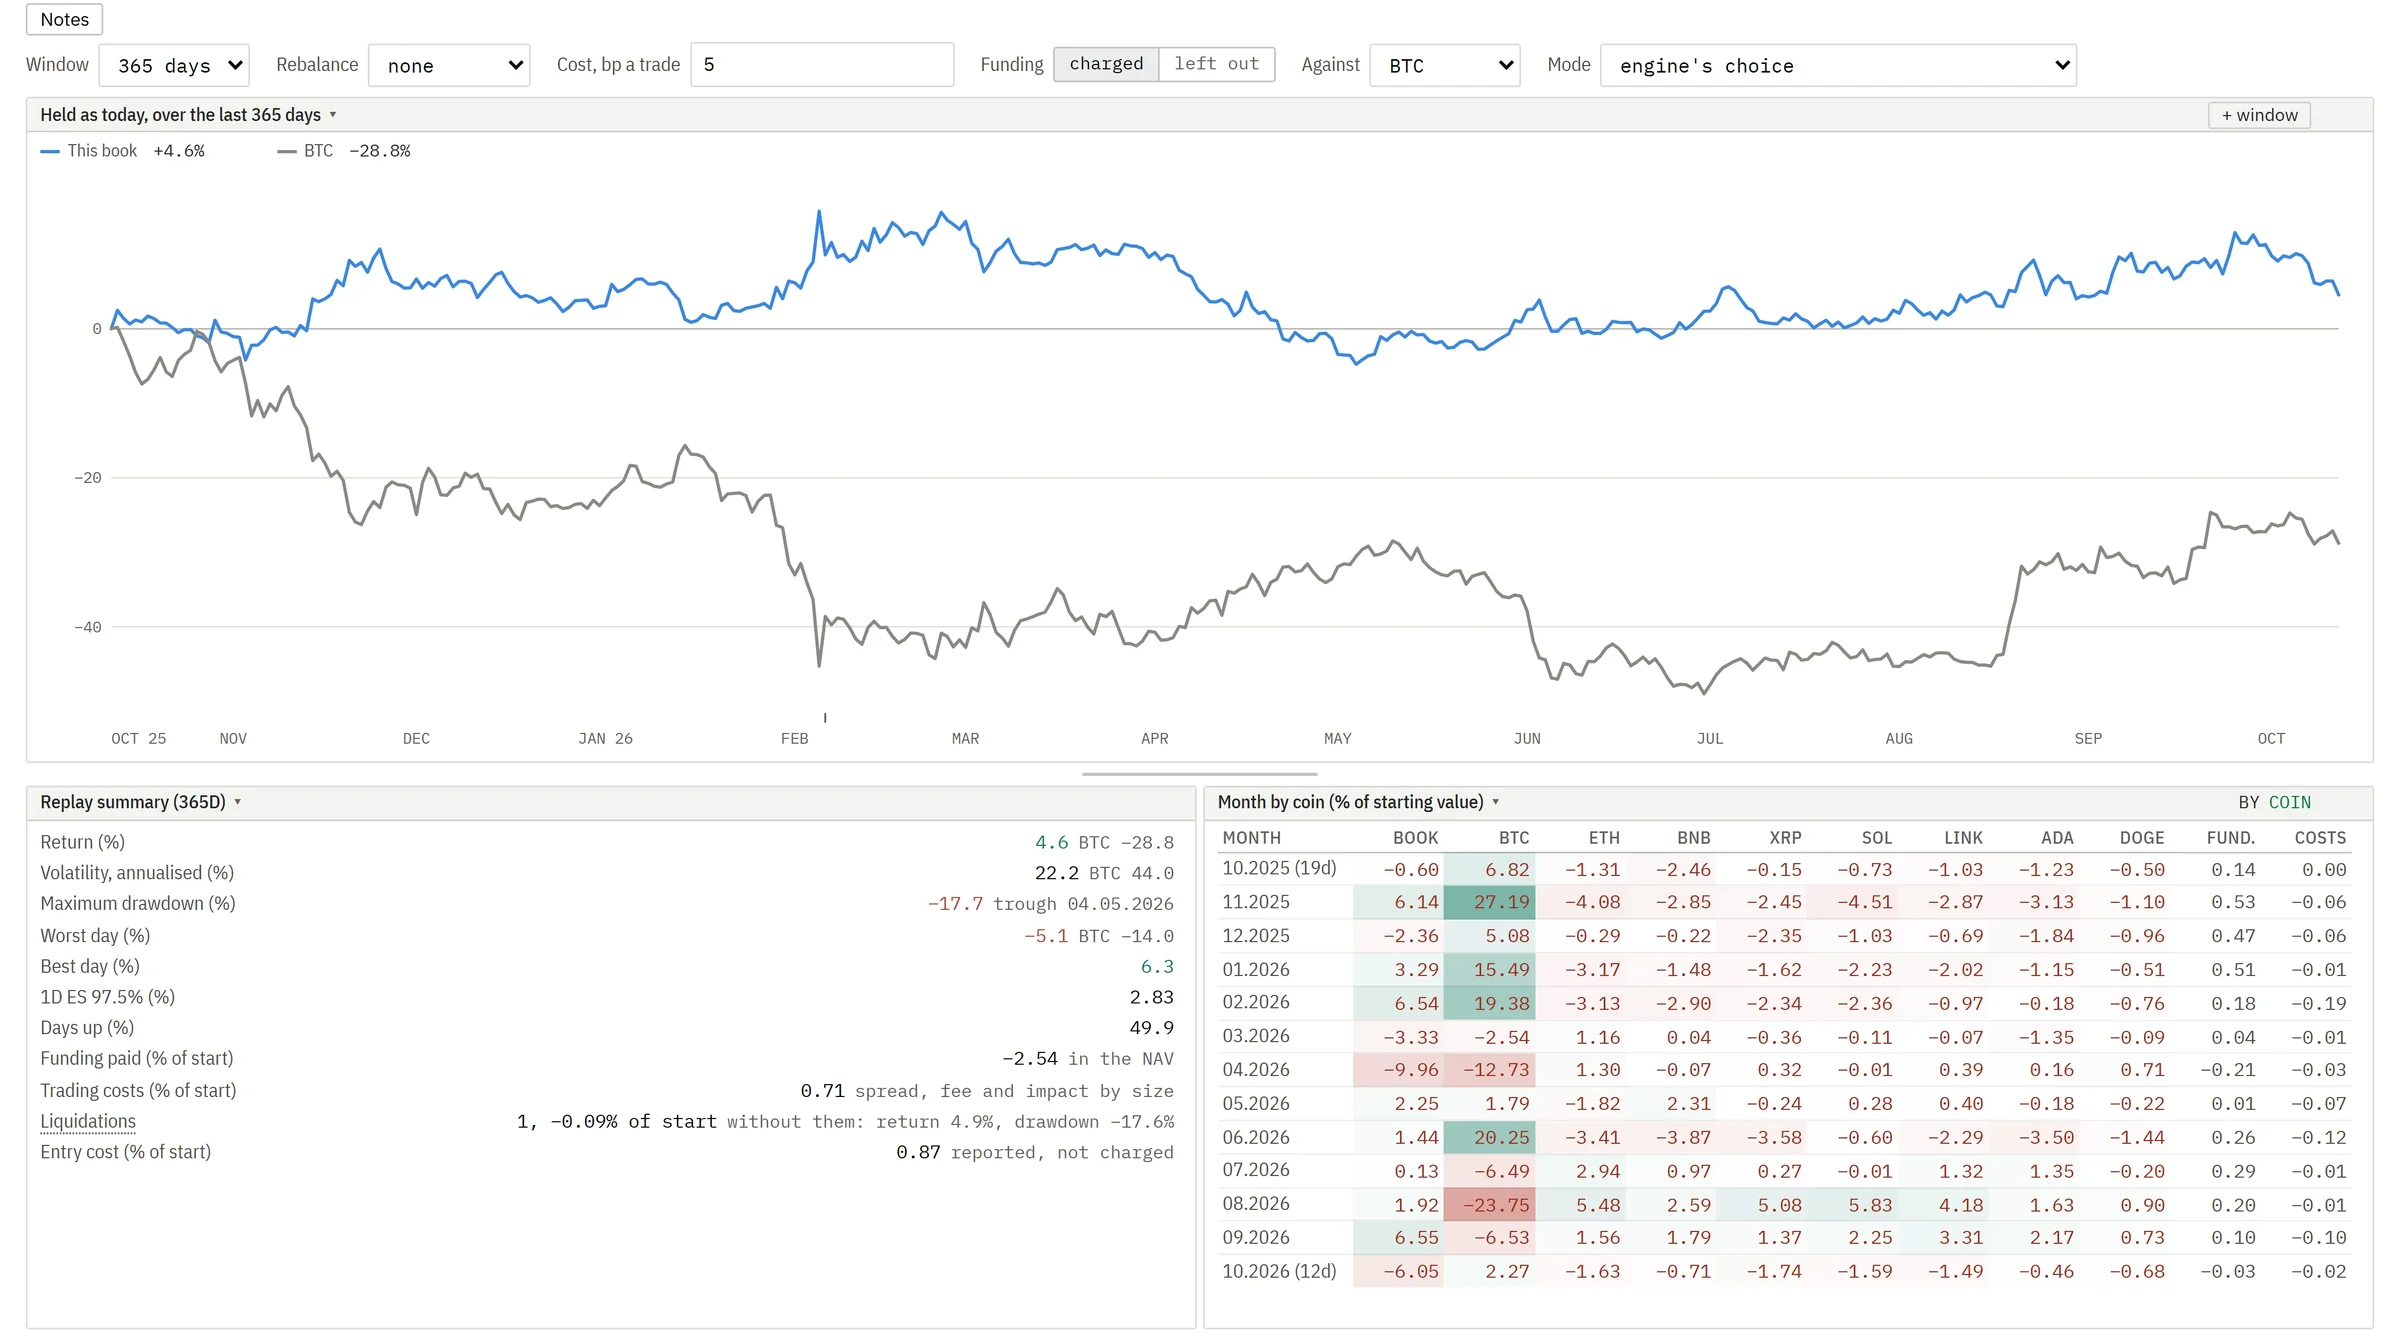
Task: Click the 27.19 BTC cell for 11.2025
Action: coord(1490,902)
